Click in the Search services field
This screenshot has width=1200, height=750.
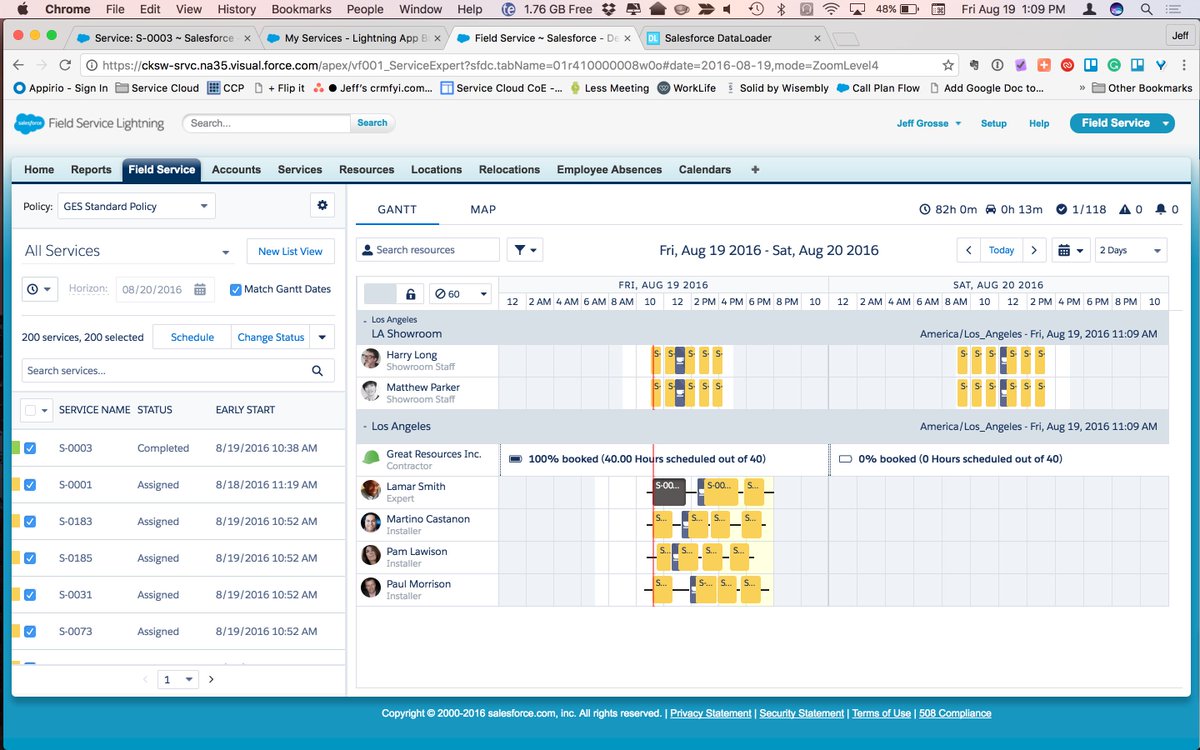pyautogui.click(x=178, y=371)
